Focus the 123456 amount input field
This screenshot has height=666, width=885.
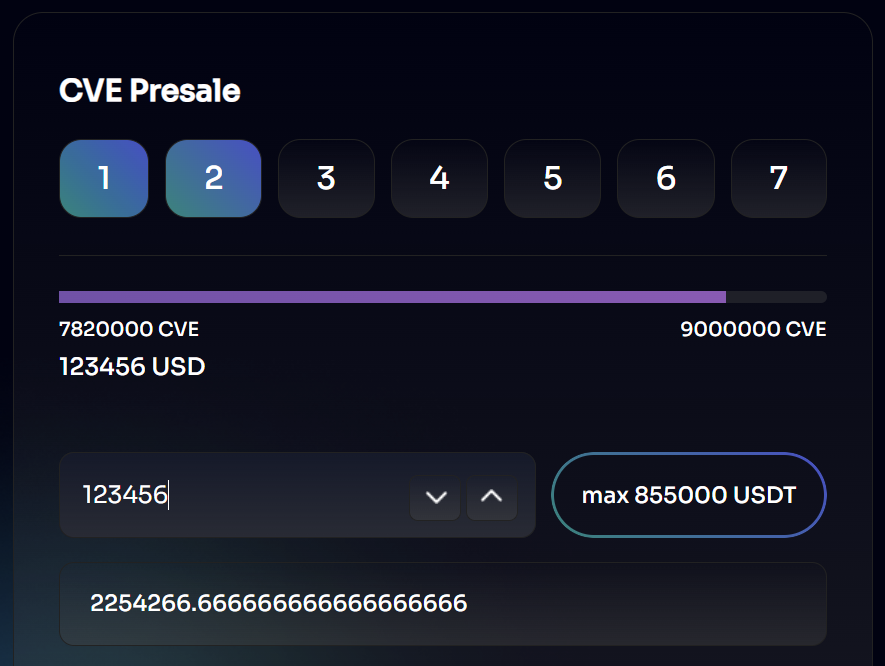tap(240, 495)
